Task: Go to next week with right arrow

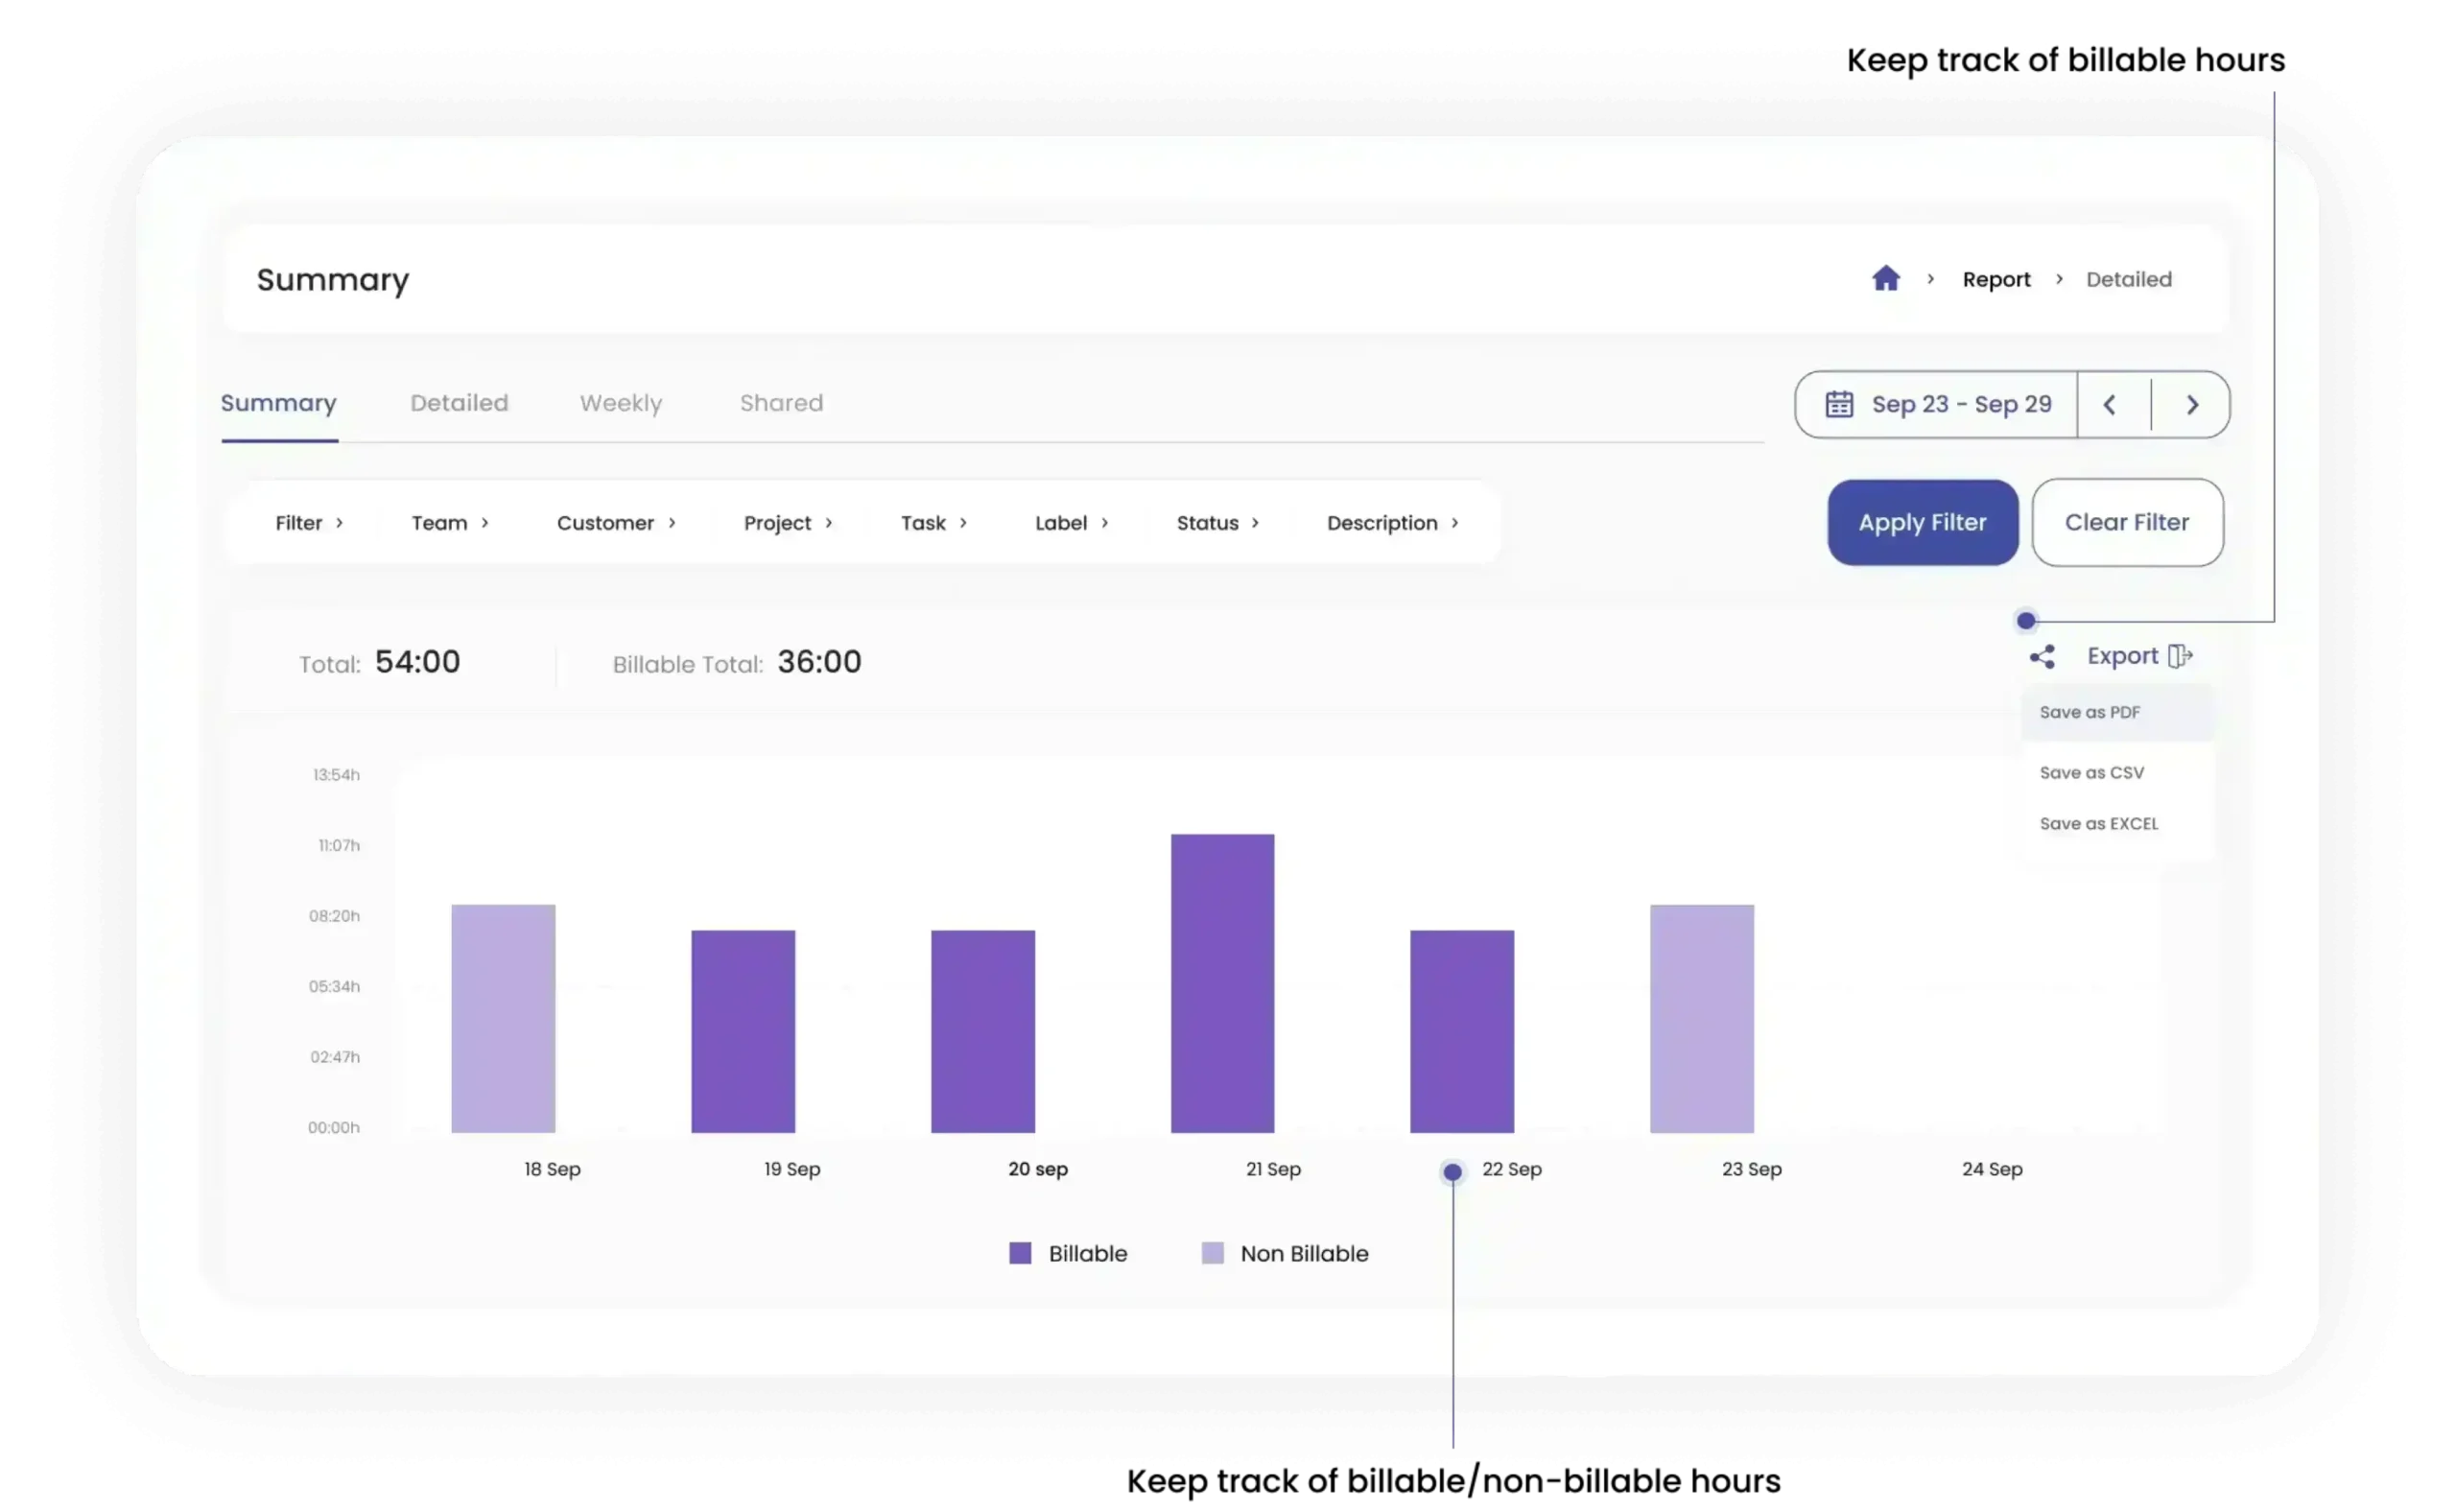Action: coord(2191,404)
